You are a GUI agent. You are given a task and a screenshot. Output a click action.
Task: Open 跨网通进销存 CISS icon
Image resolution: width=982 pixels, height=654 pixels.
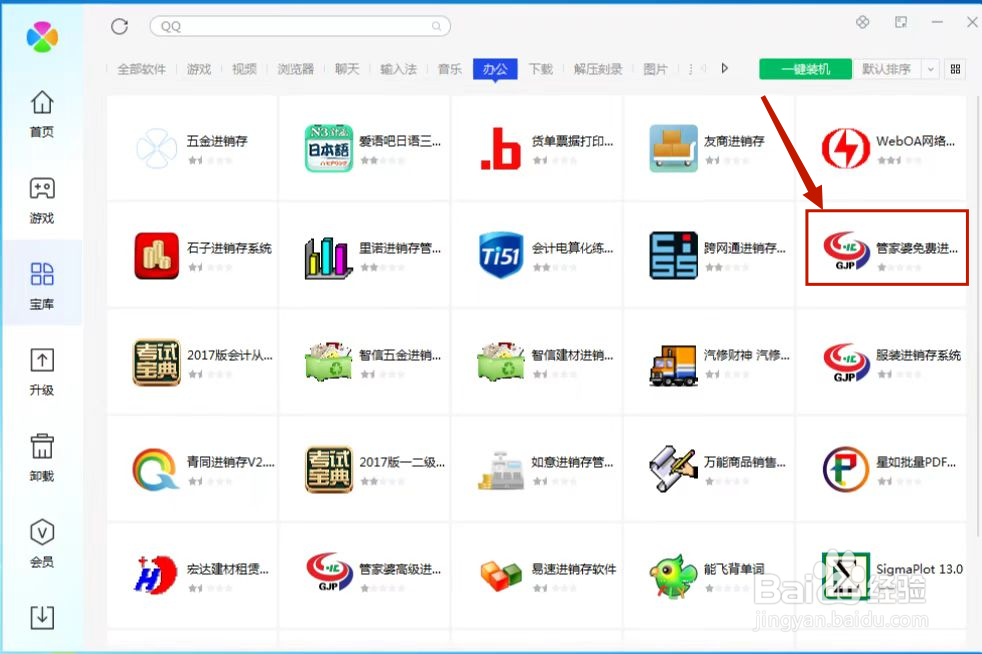point(673,256)
